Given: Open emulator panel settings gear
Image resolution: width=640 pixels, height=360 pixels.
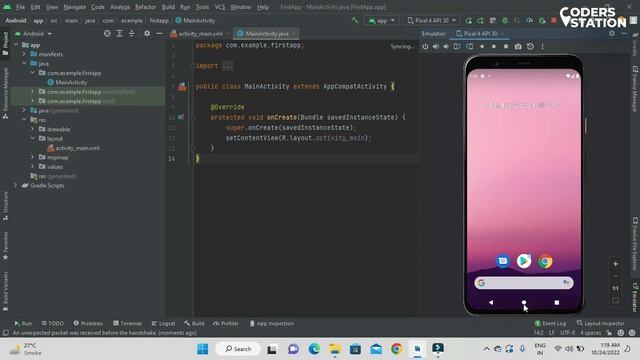Looking at the screenshot, I should coord(611,33).
